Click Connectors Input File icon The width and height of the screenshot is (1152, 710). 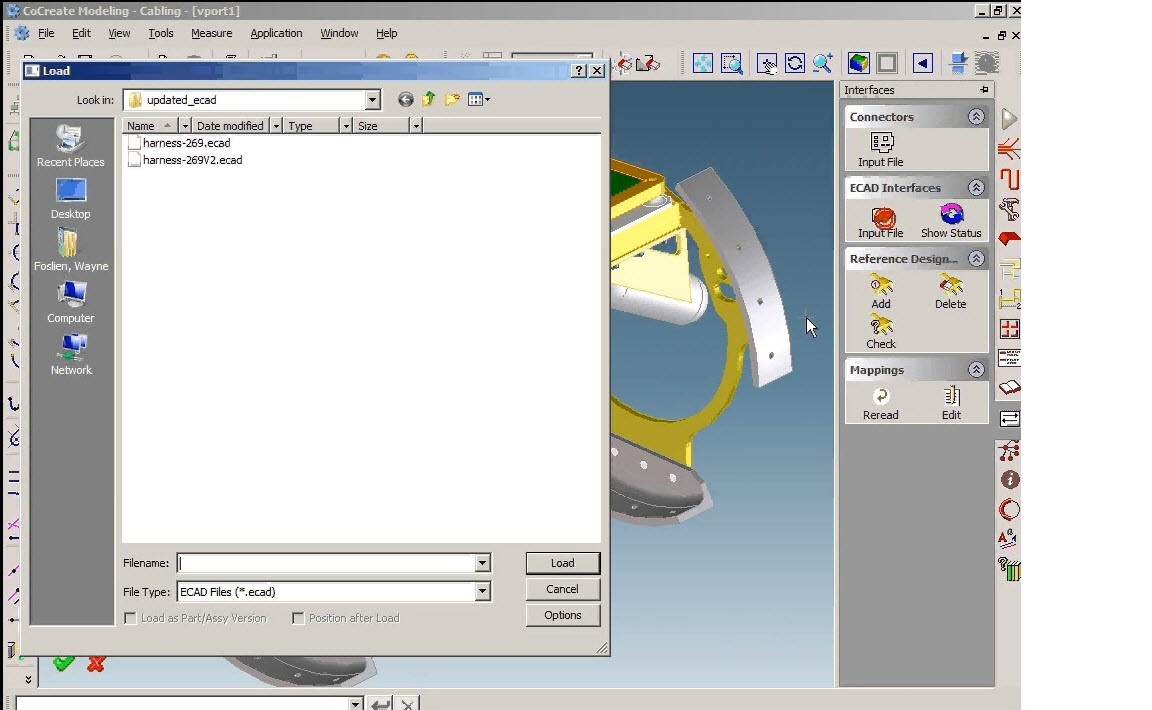pyautogui.click(x=881, y=142)
